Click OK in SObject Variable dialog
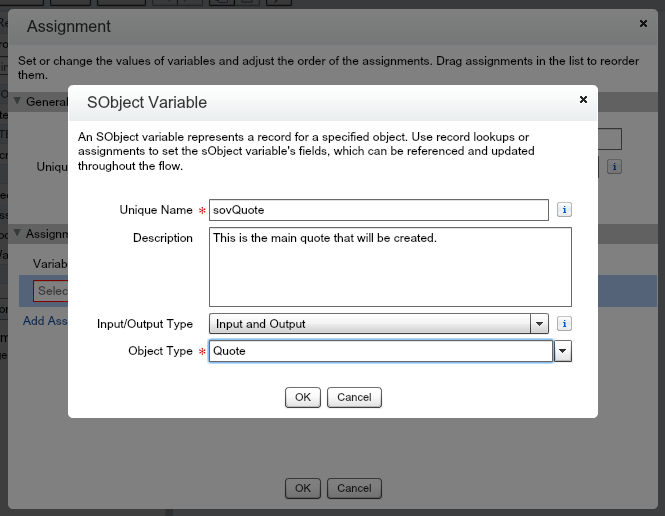The image size is (665, 516). click(302, 397)
